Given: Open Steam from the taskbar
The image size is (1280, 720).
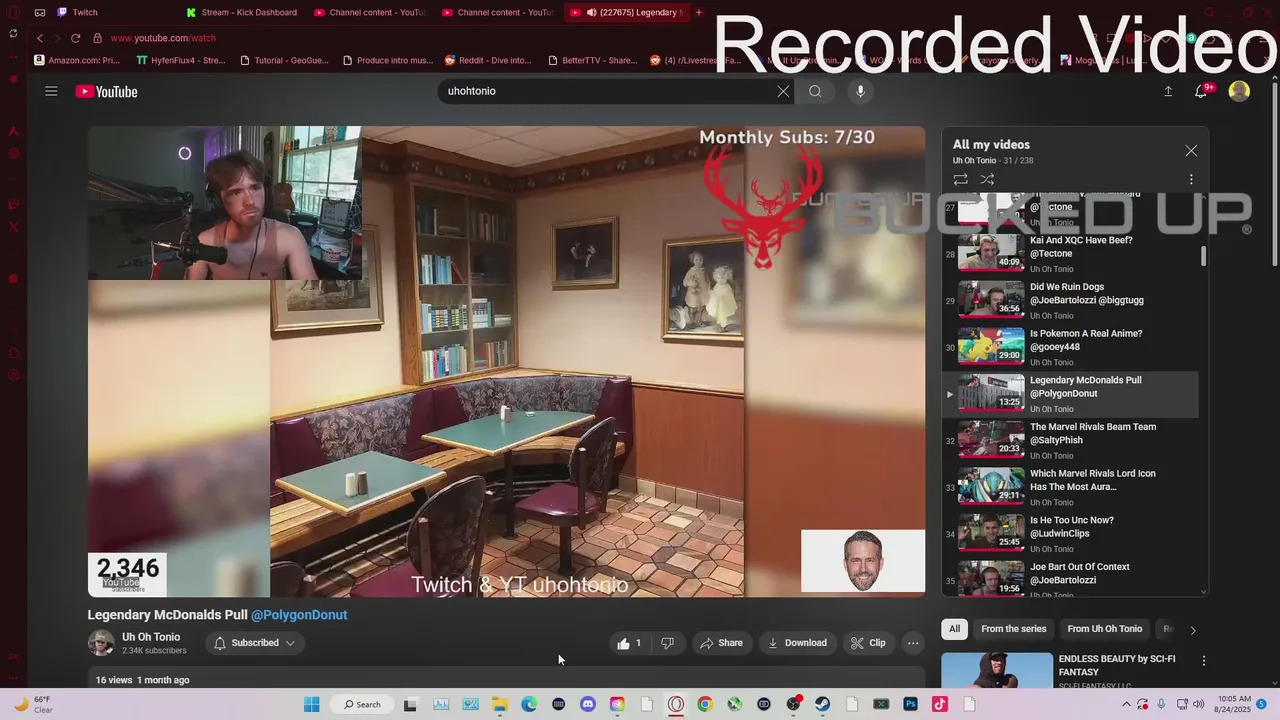Looking at the screenshot, I should (x=823, y=704).
